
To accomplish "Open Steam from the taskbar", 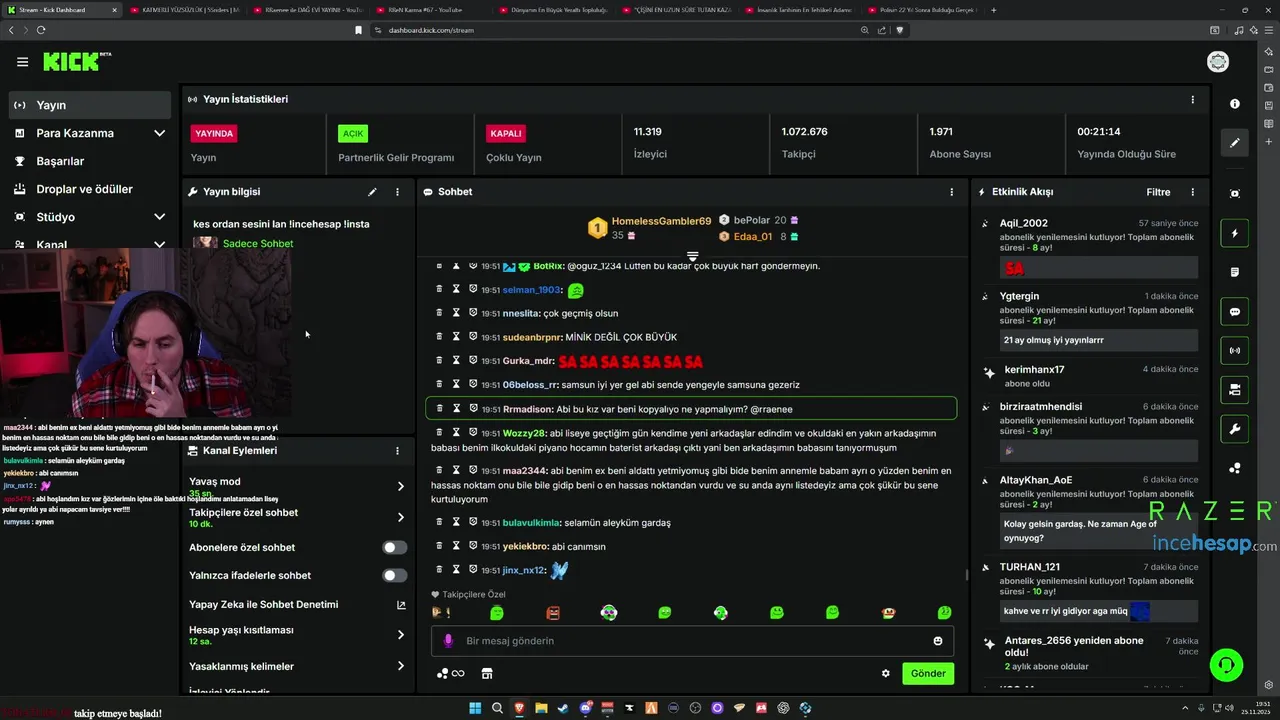I will tap(563, 708).
